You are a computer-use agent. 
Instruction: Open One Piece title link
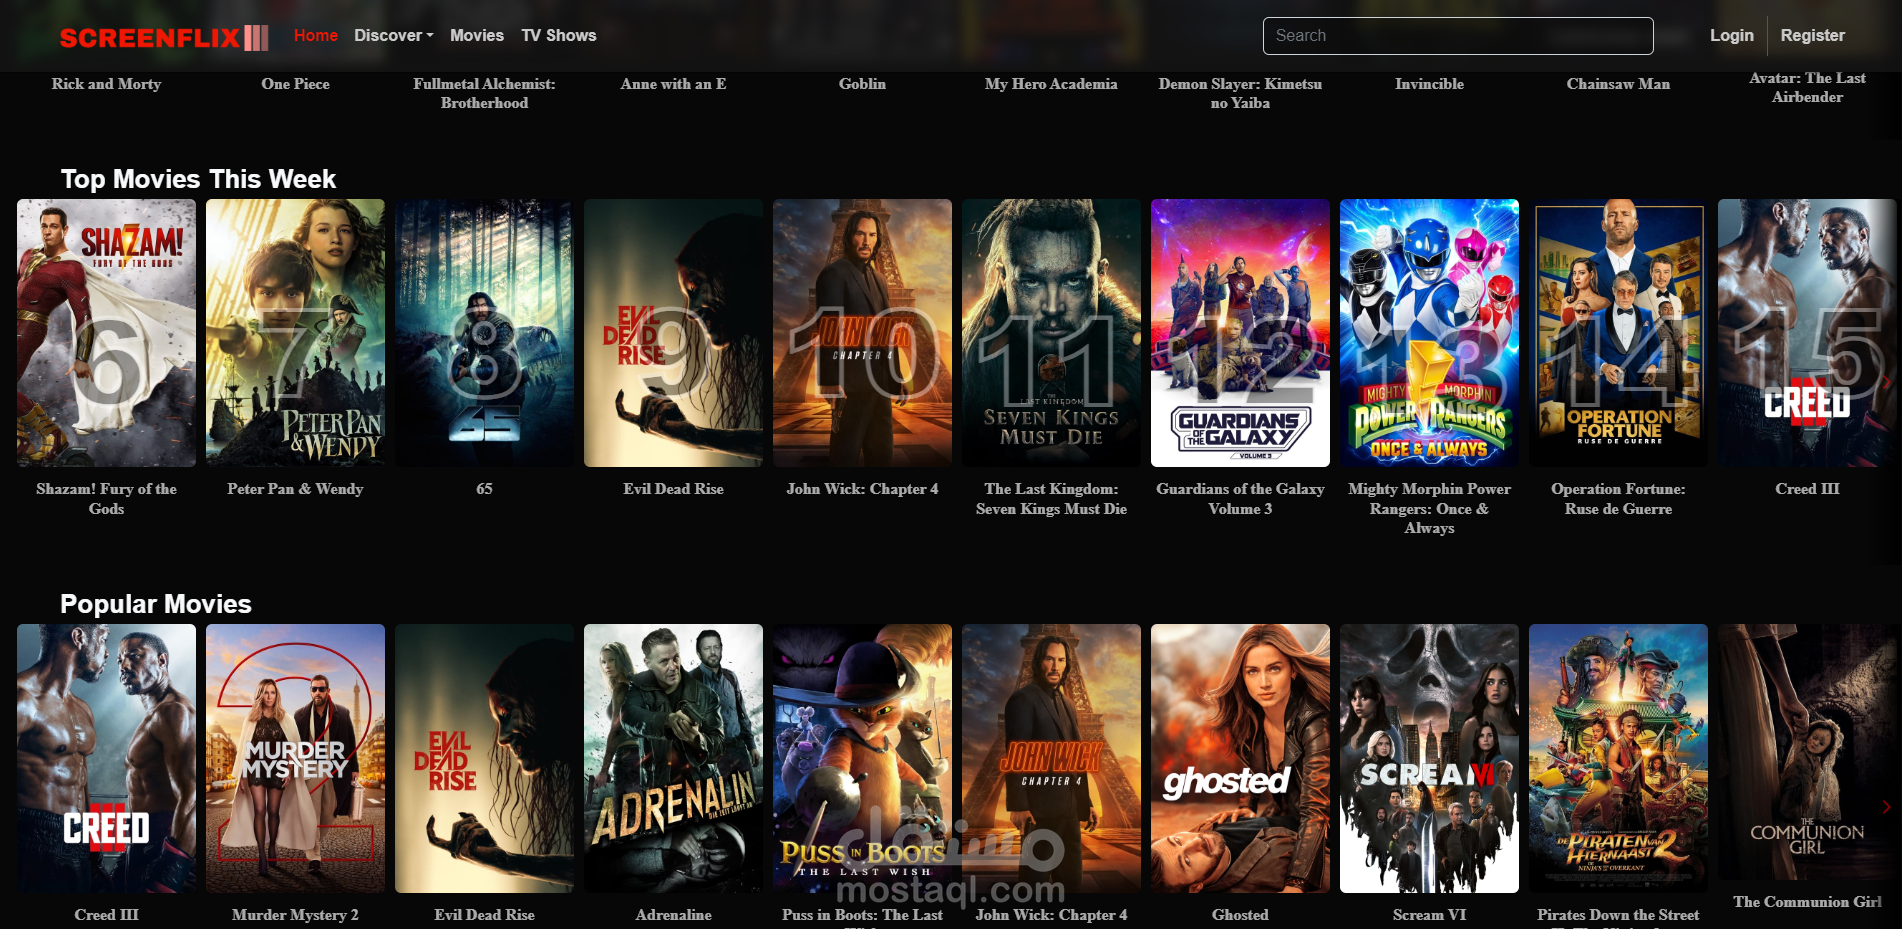pos(295,84)
